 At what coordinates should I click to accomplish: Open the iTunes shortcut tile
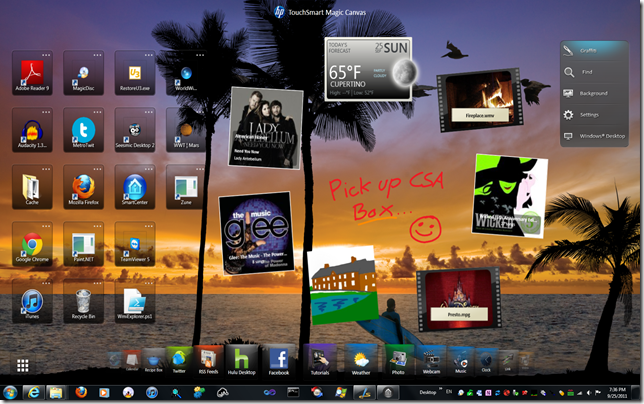click(32, 301)
